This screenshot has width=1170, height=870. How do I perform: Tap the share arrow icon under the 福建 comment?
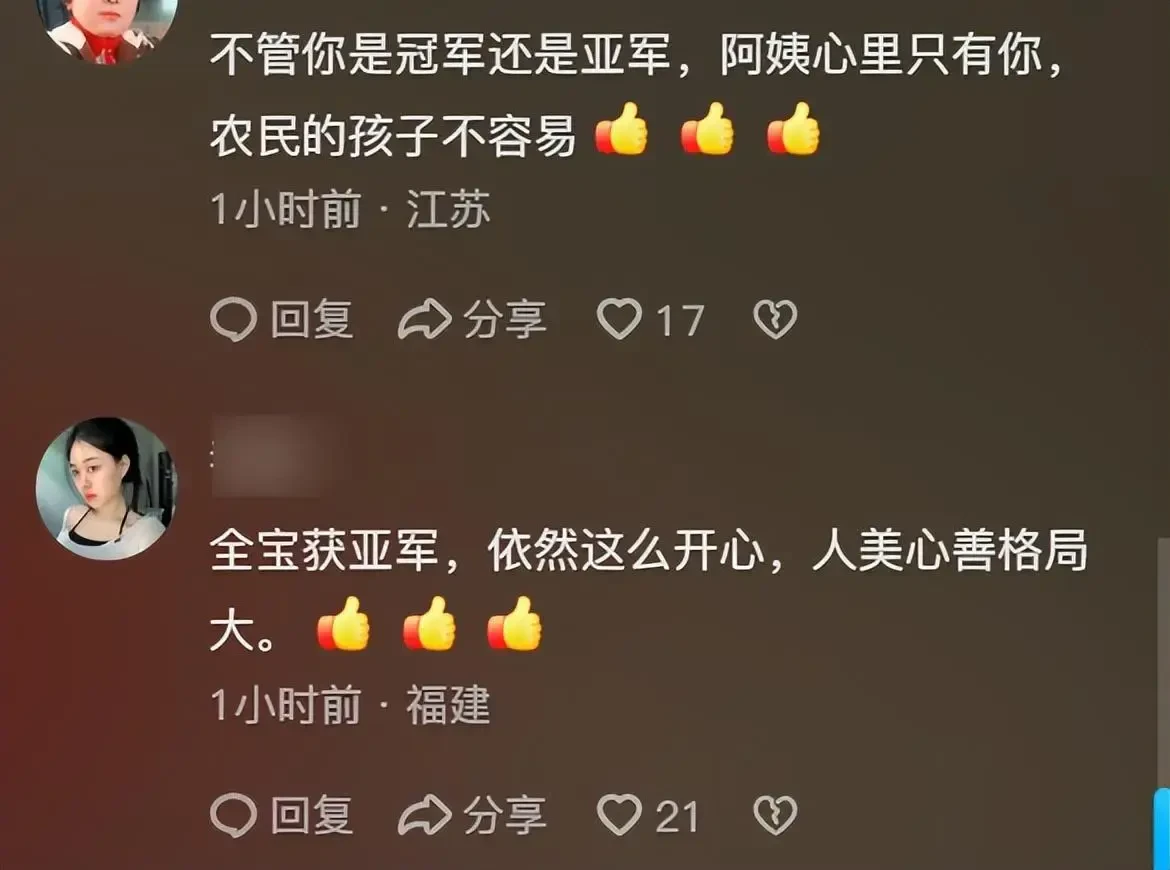(425, 815)
